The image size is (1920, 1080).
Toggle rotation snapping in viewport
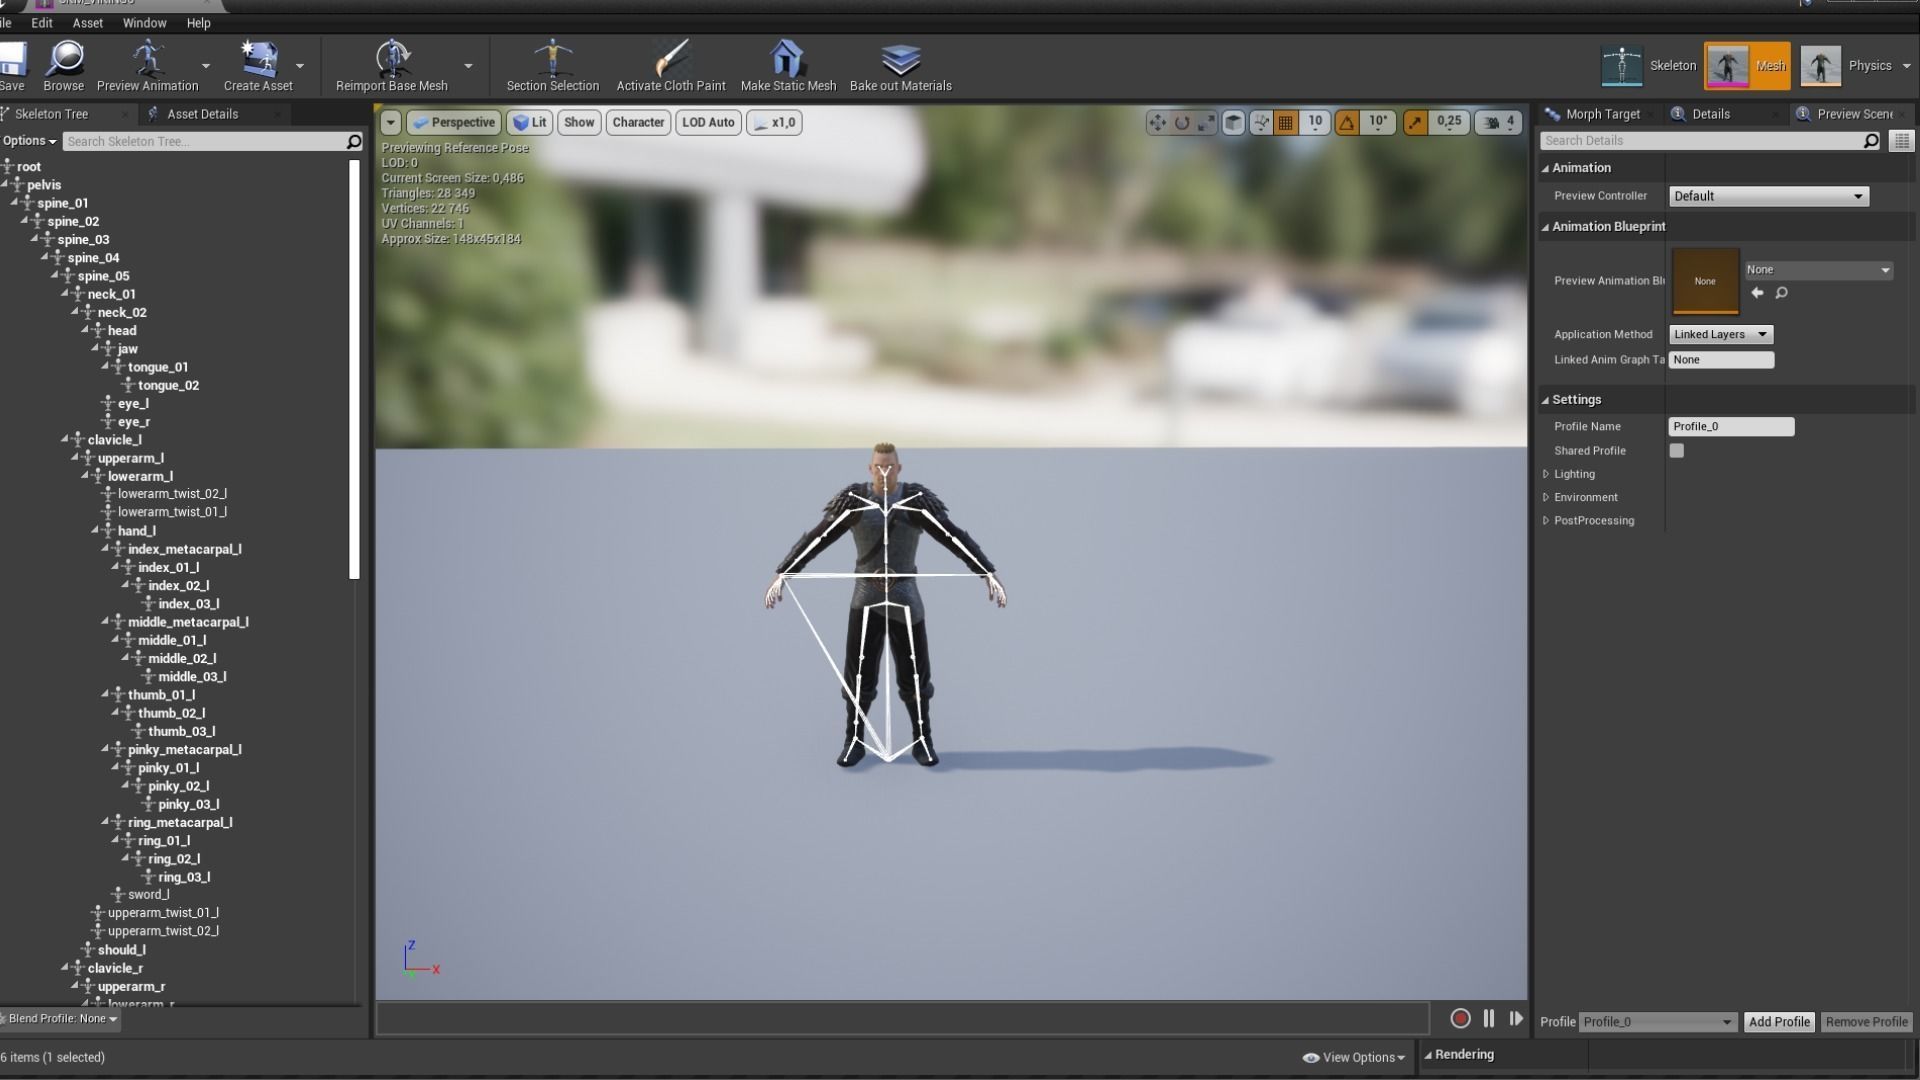(1347, 122)
